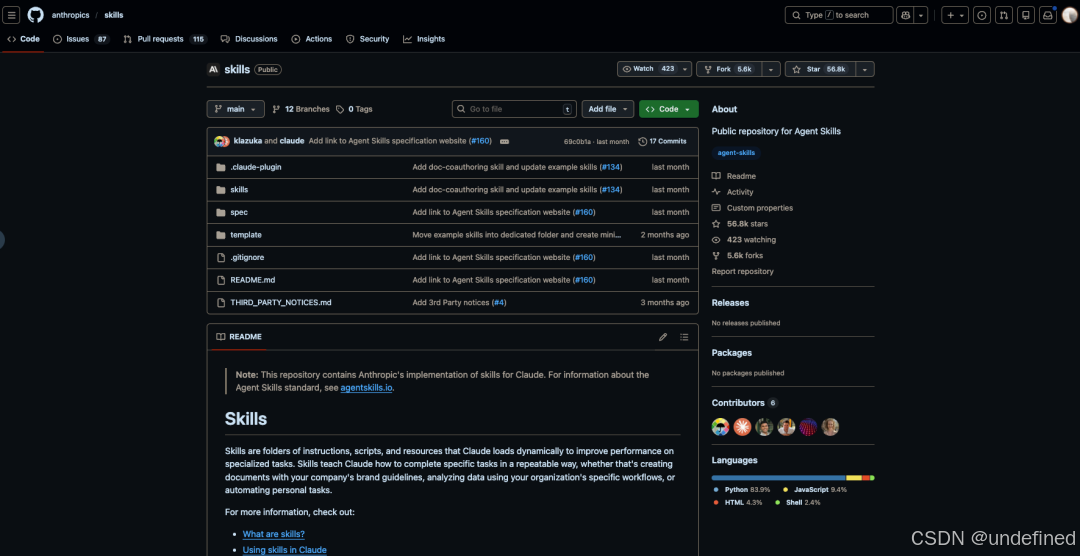Switch to the Discussions tab

(x=249, y=39)
